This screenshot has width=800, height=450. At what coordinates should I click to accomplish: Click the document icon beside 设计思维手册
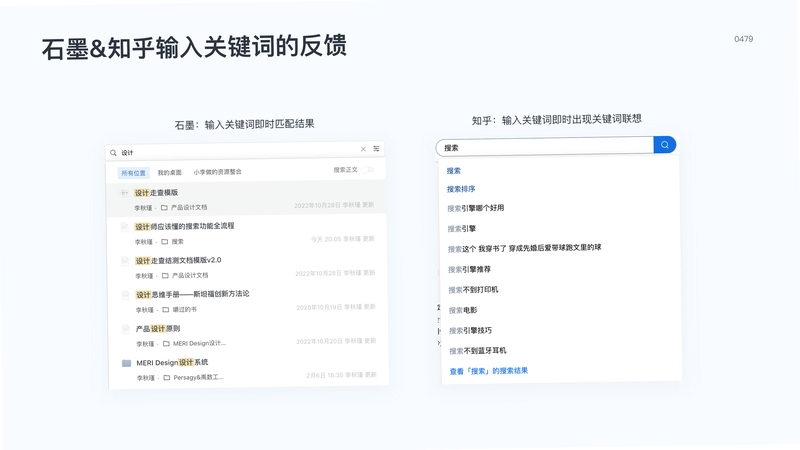pos(126,295)
